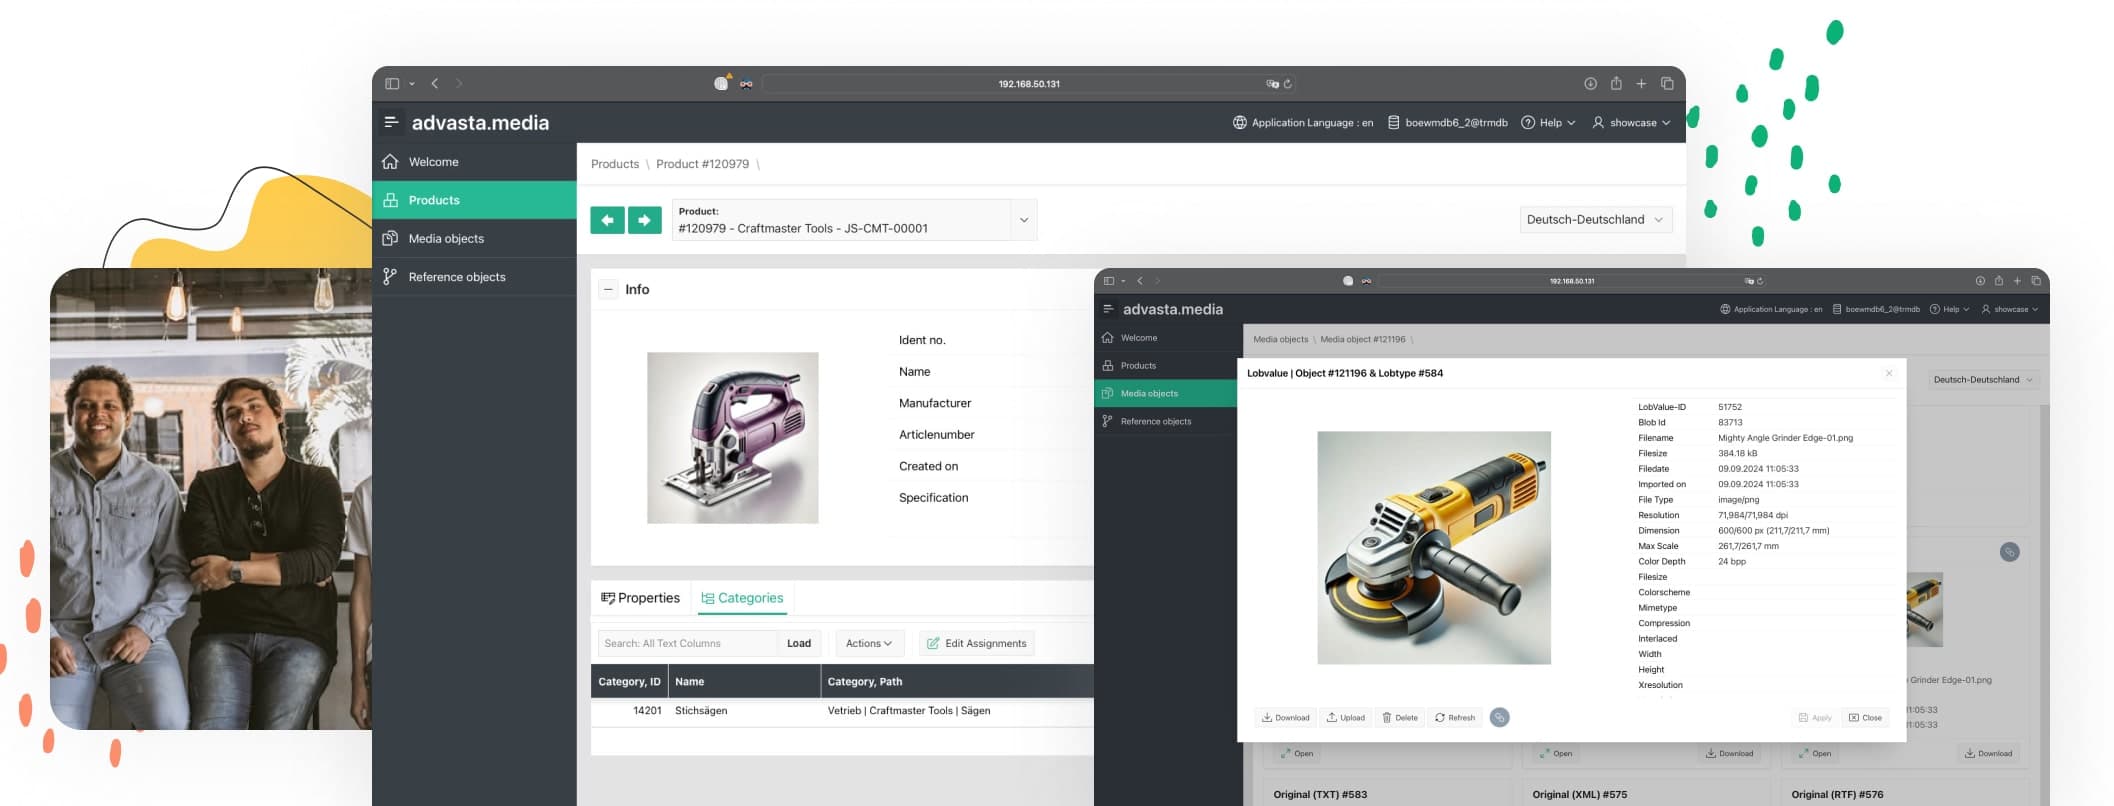Open Products in the Media objects window sidebar
Screen dimensions: 2114x806
point(1166,366)
